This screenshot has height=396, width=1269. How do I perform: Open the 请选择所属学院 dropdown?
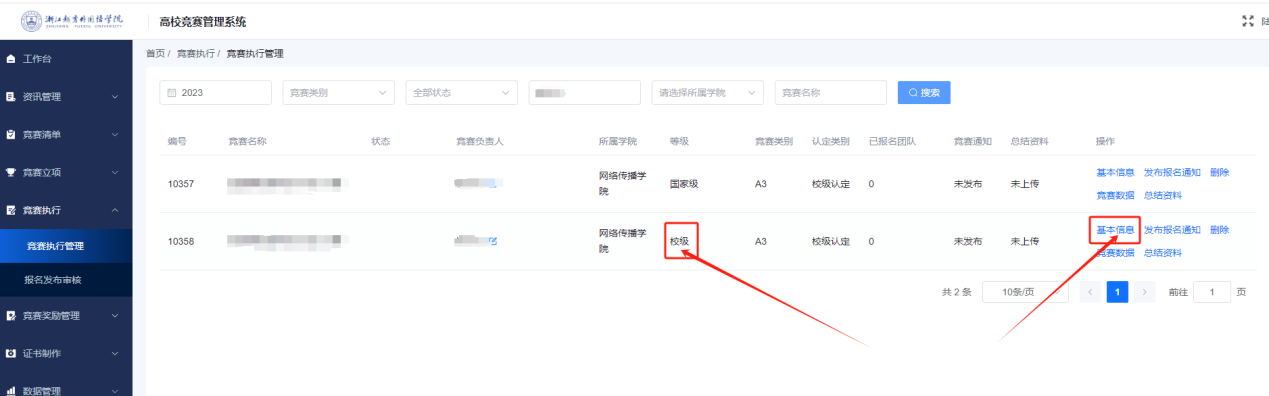pyautogui.click(x=707, y=92)
